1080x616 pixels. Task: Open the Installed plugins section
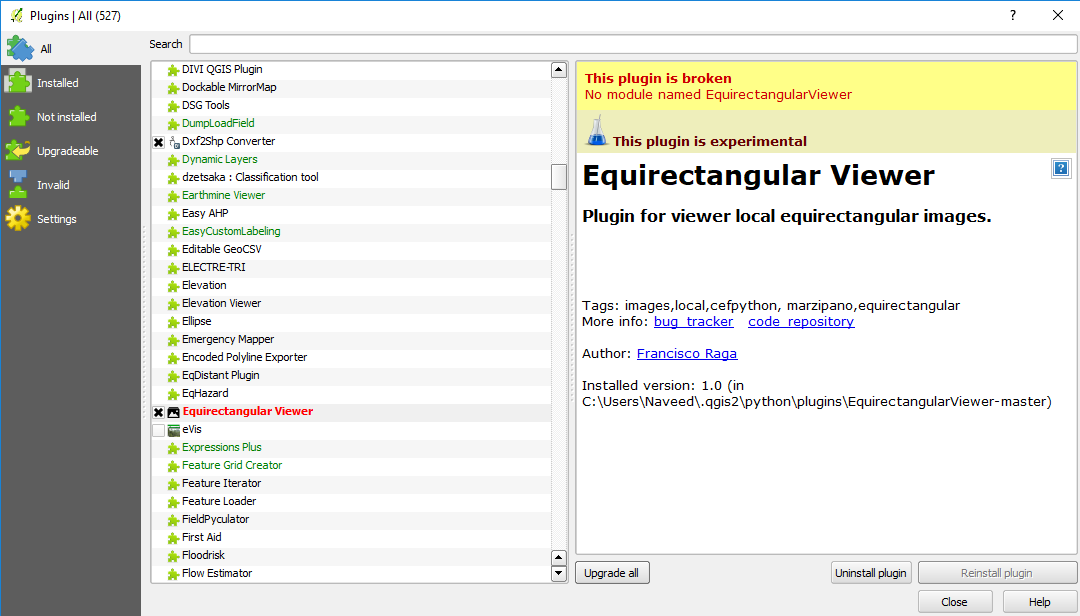pyautogui.click(x=22, y=82)
